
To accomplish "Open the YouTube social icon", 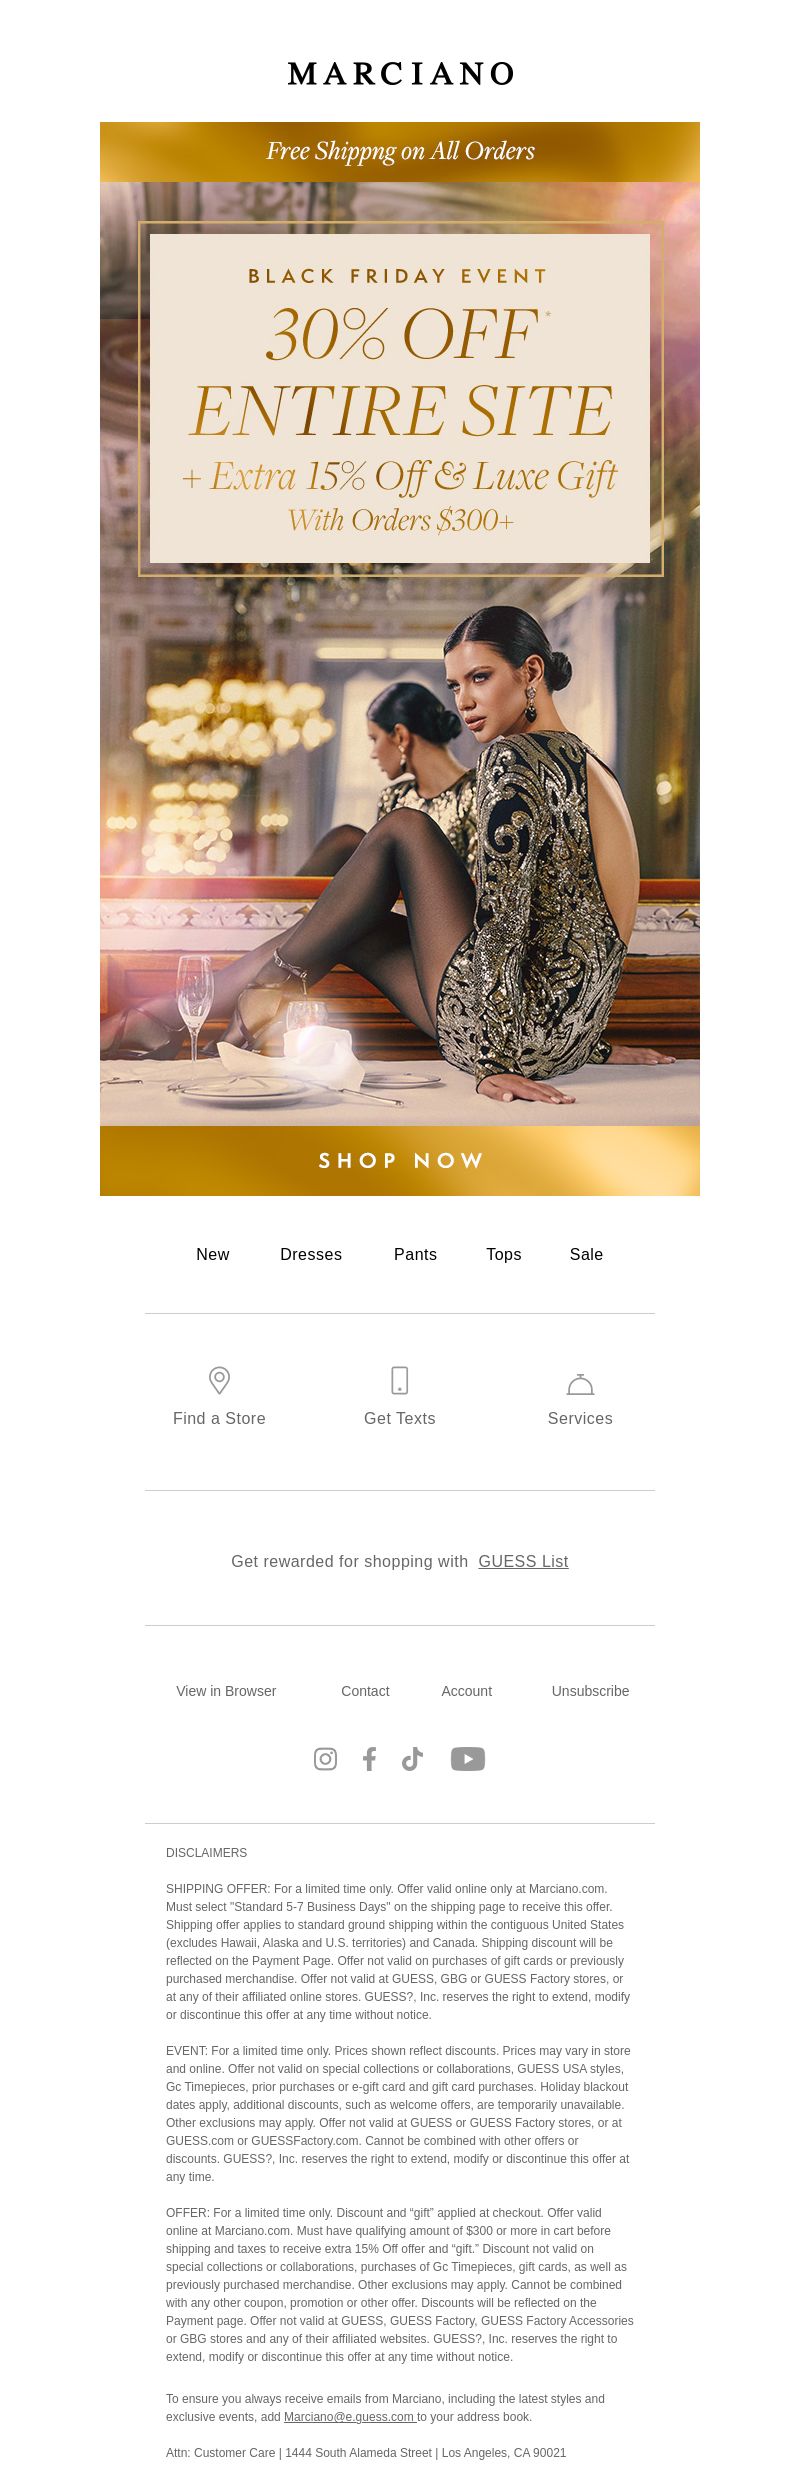I will coord(468,1759).
